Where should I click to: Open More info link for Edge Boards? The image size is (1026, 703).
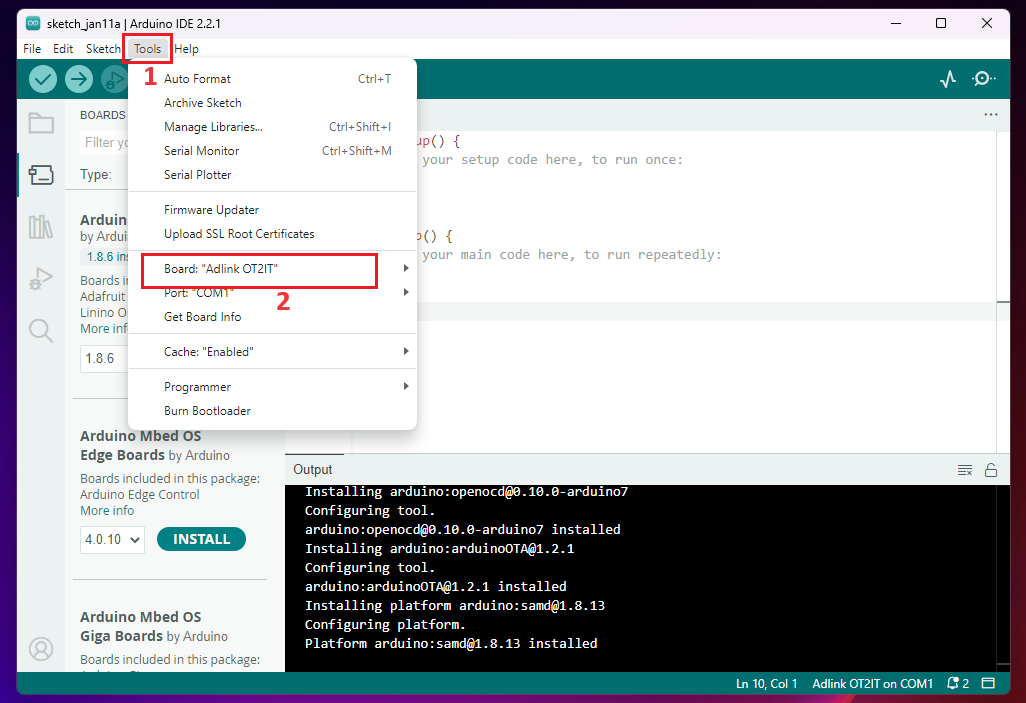[x=107, y=510]
